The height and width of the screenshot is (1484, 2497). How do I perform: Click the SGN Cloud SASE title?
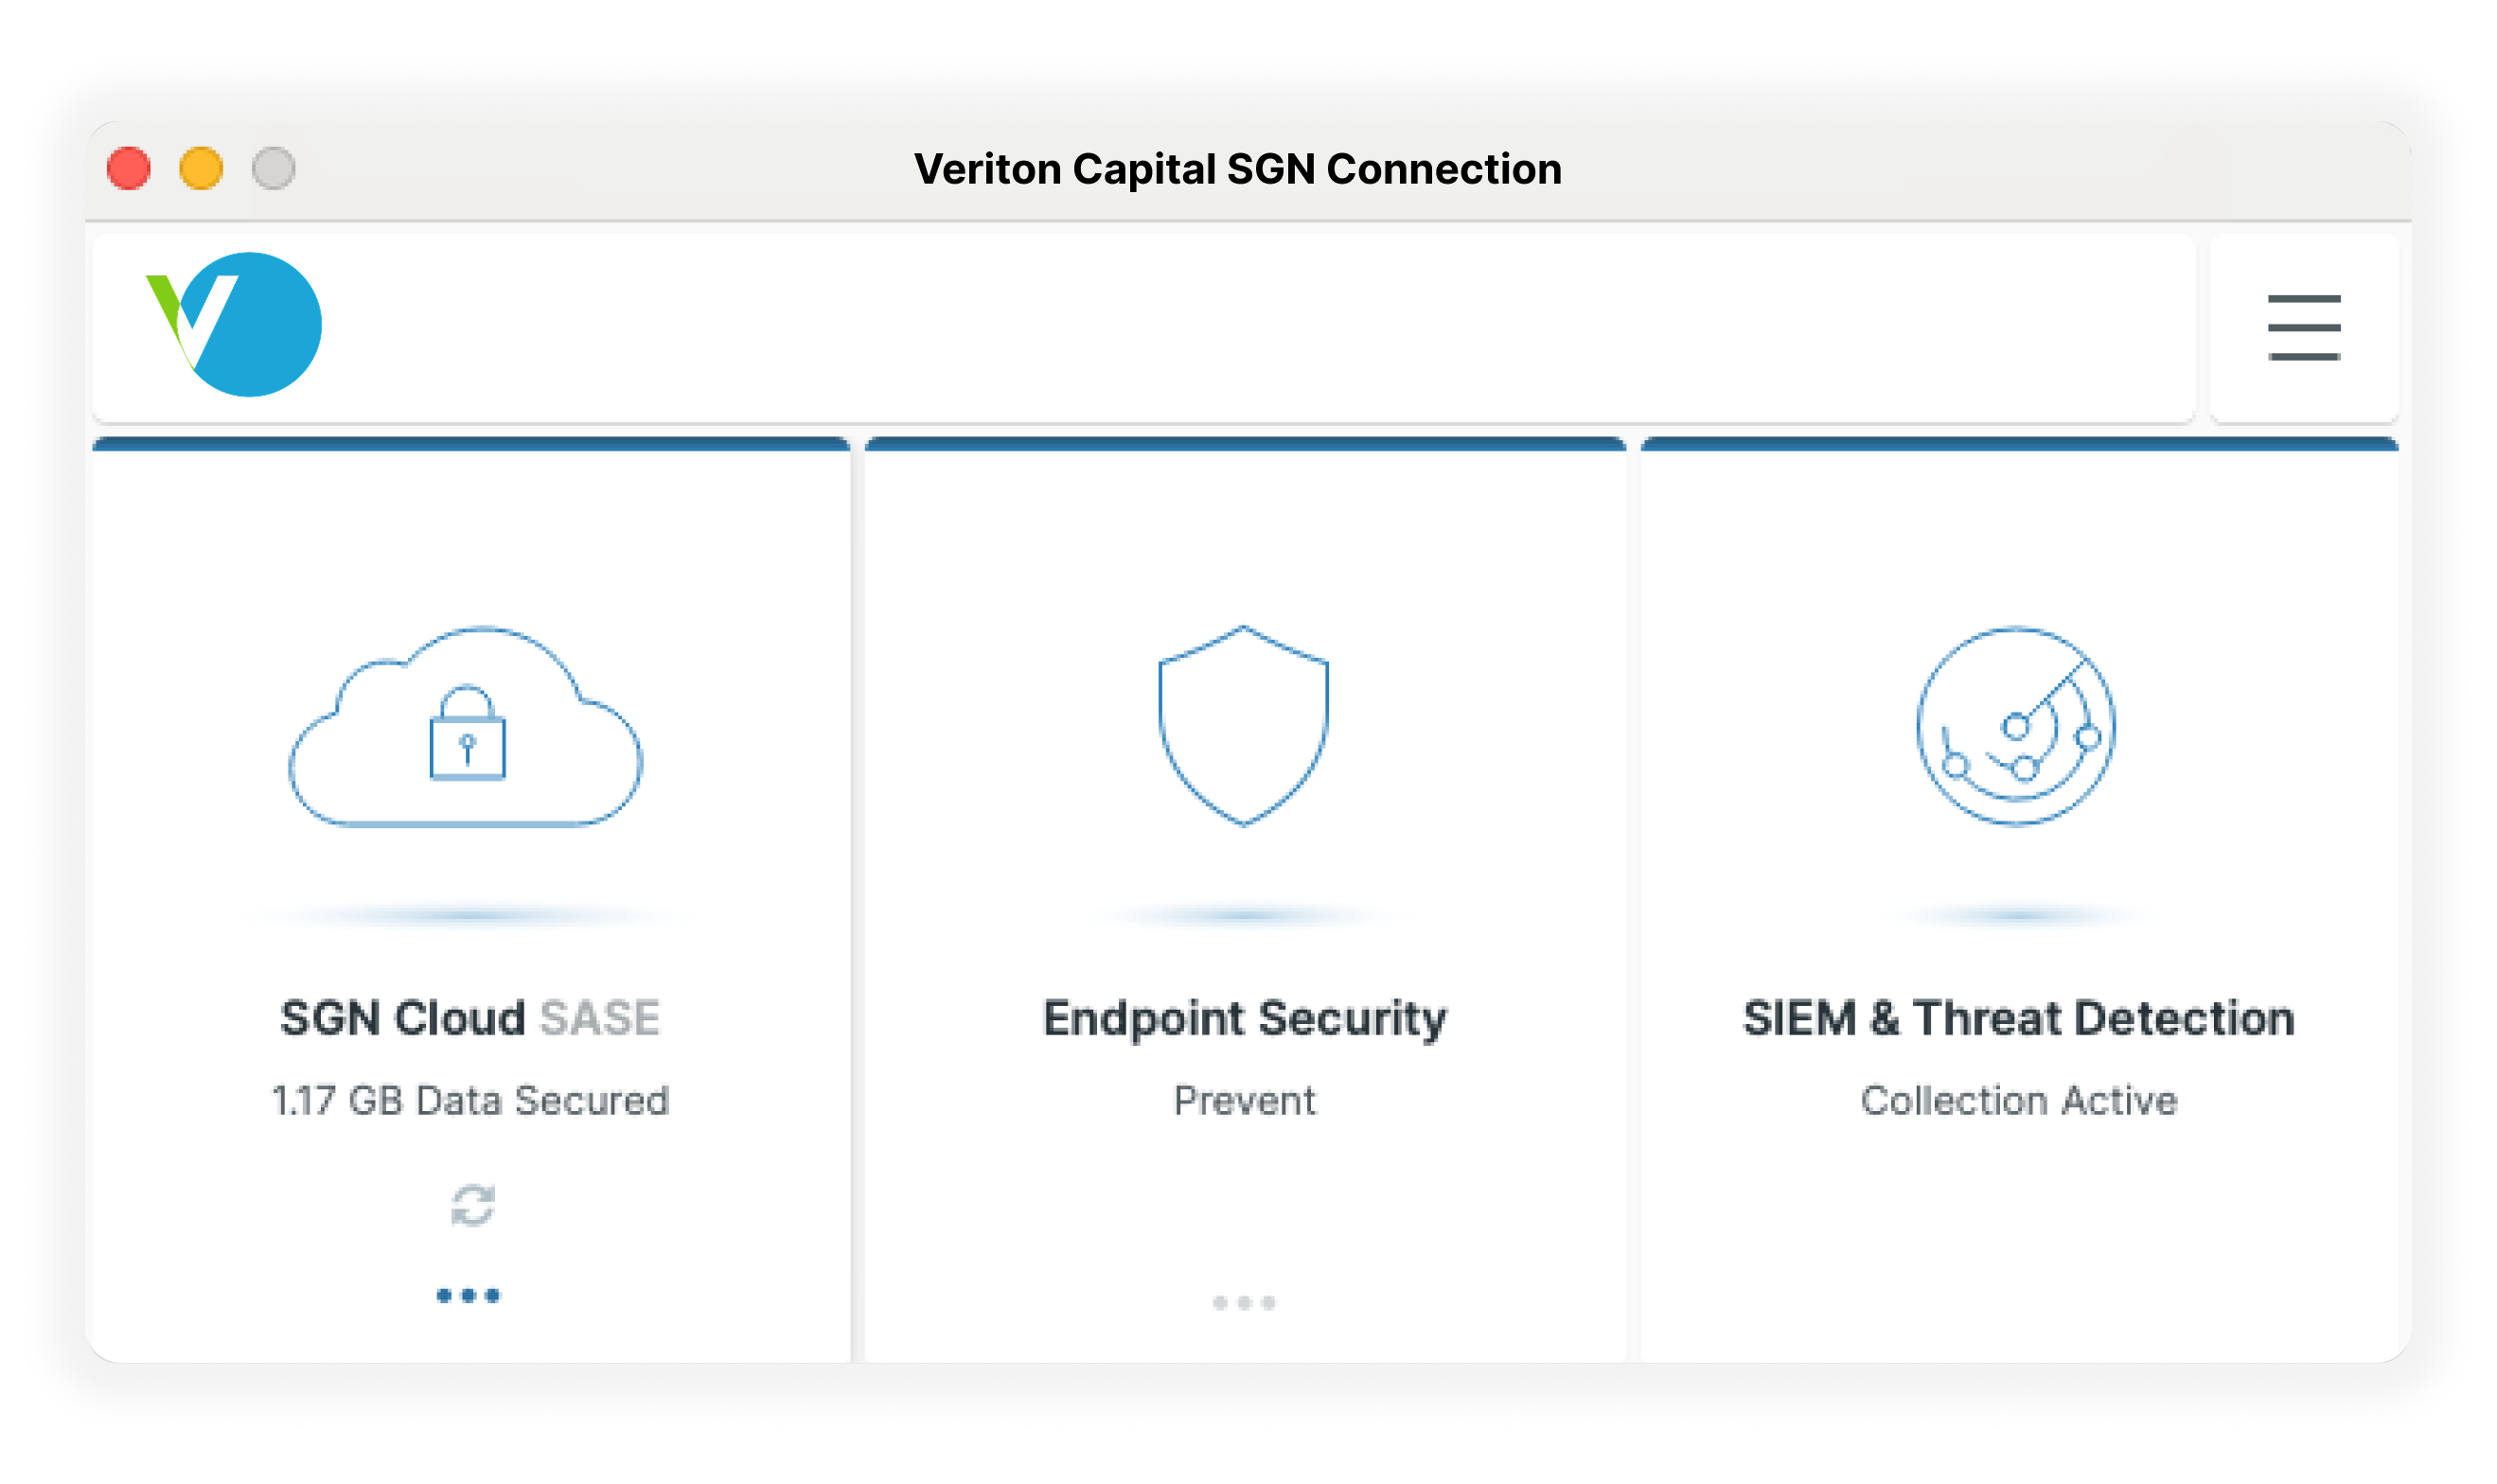(x=469, y=1018)
